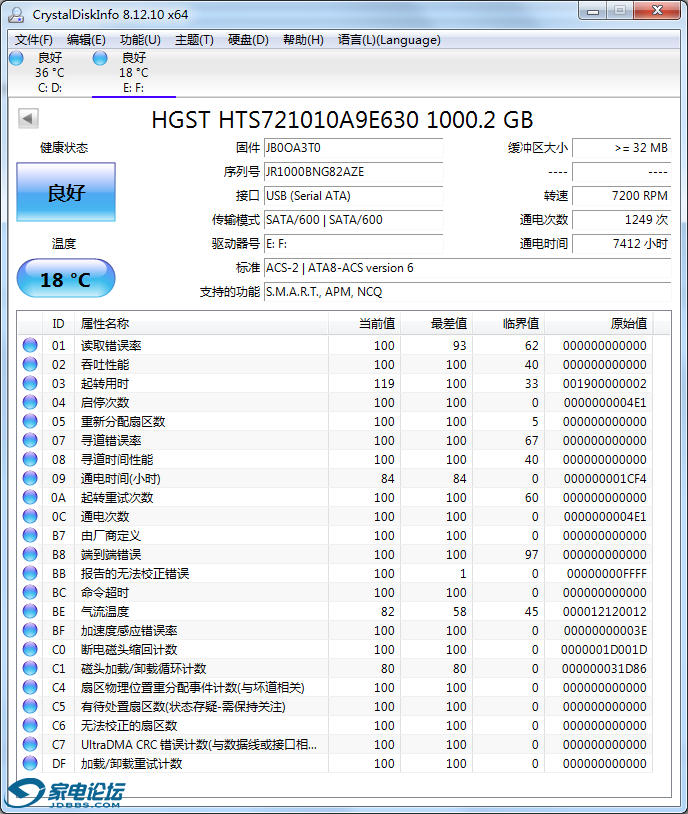
Task: Select raw value 000000031D86 in row C1
Action: (604, 669)
